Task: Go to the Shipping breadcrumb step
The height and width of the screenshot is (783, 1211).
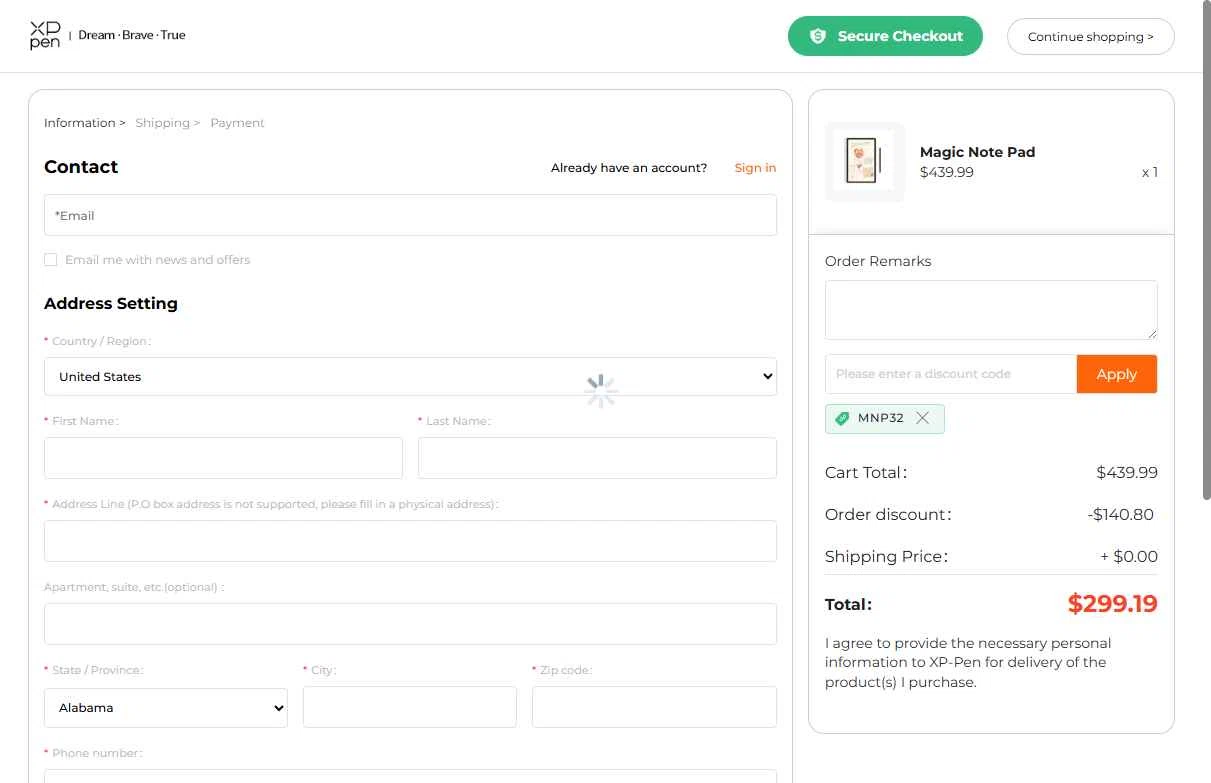Action: pos(162,123)
